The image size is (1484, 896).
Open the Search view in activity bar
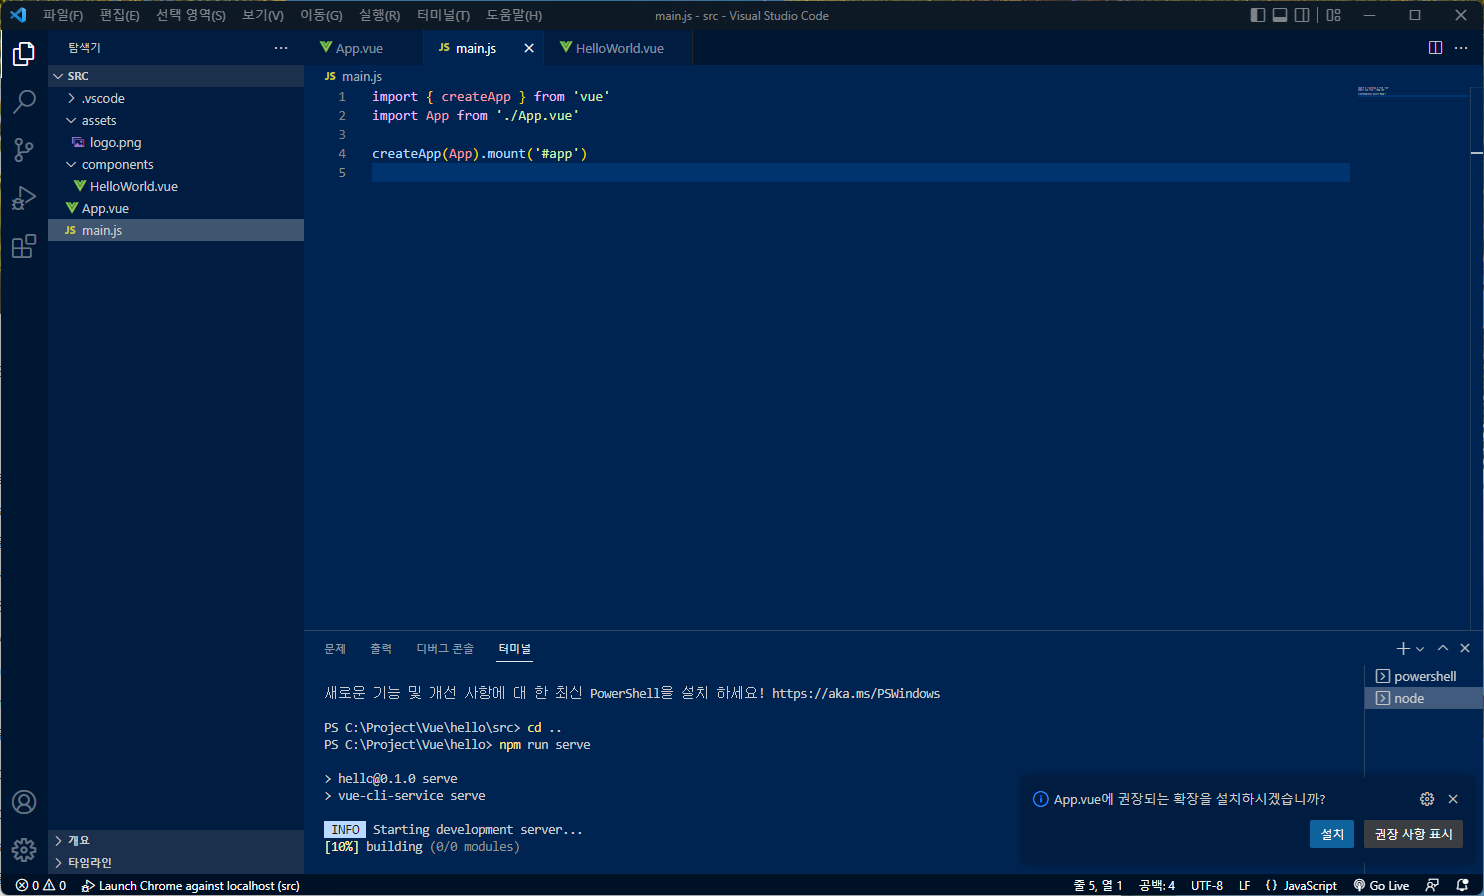24,101
